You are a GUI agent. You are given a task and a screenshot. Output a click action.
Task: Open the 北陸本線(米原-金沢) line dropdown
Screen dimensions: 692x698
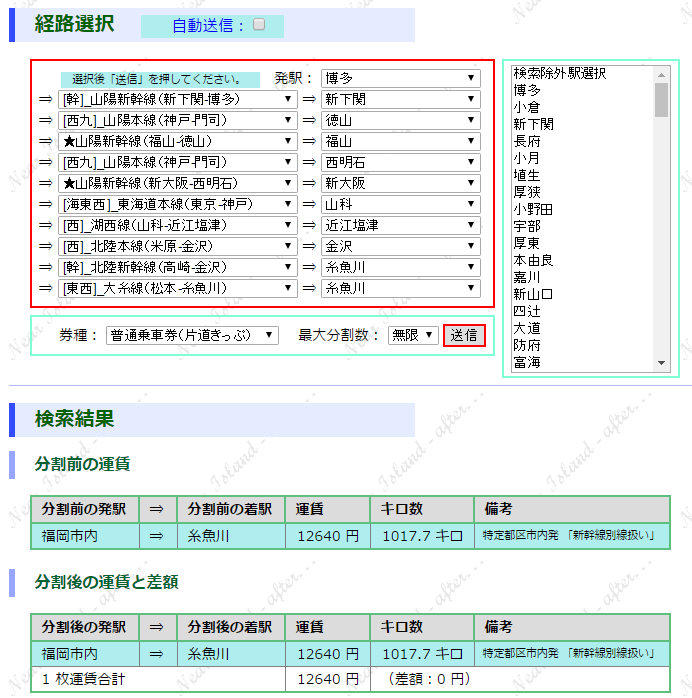(178, 246)
